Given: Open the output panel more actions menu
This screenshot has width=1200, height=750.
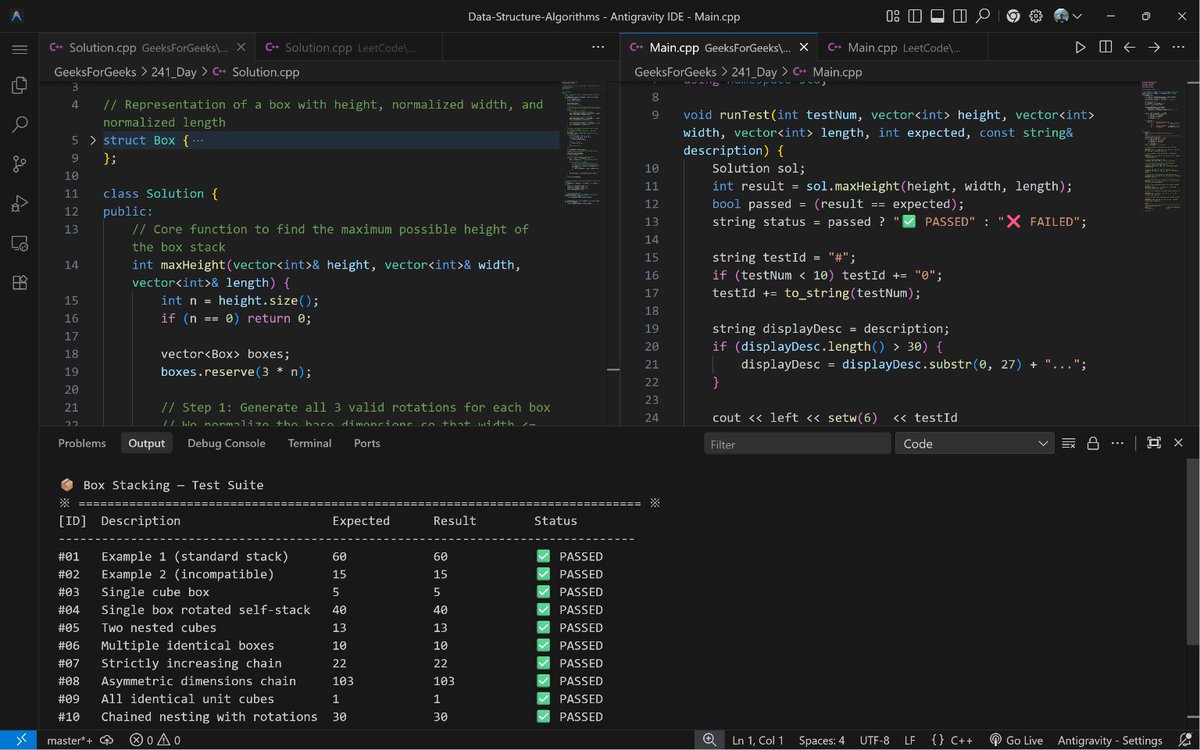Looking at the screenshot, I should pyautogui.click(x=1117, y=443).
